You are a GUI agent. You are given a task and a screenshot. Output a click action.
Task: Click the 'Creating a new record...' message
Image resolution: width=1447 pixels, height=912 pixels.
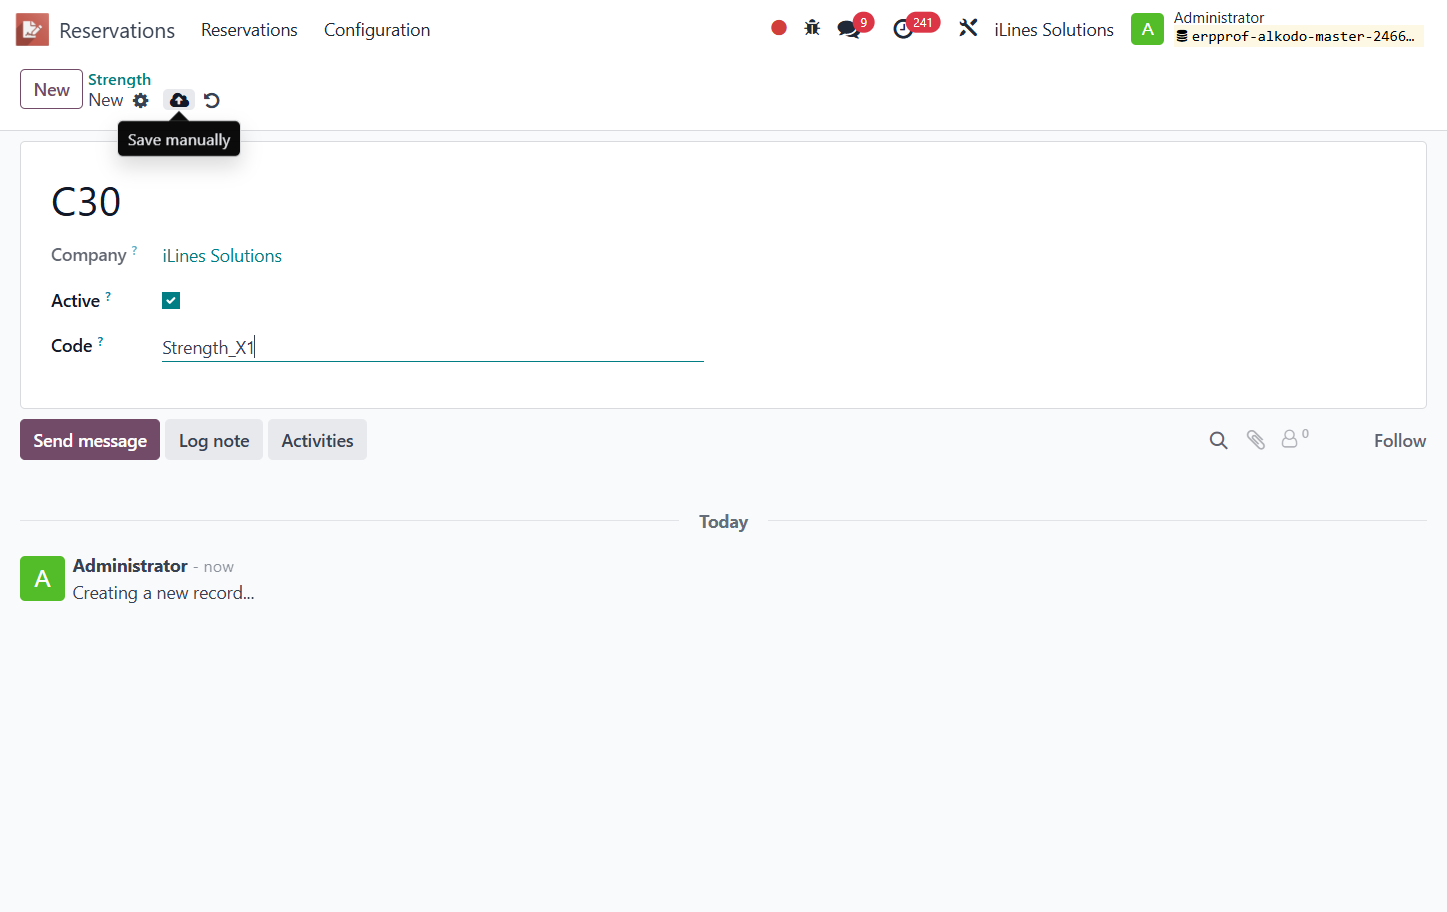(x=164, y=593)
